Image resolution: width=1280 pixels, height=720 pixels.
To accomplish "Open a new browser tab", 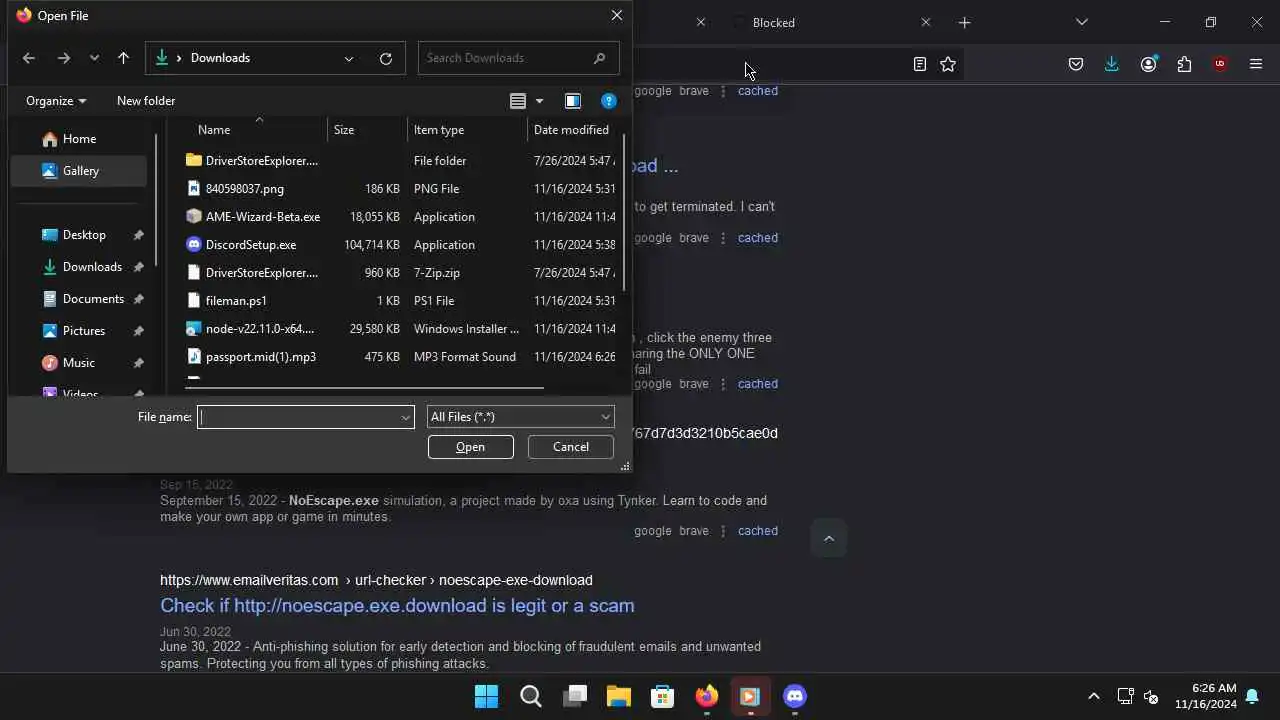I will point(964,22).
